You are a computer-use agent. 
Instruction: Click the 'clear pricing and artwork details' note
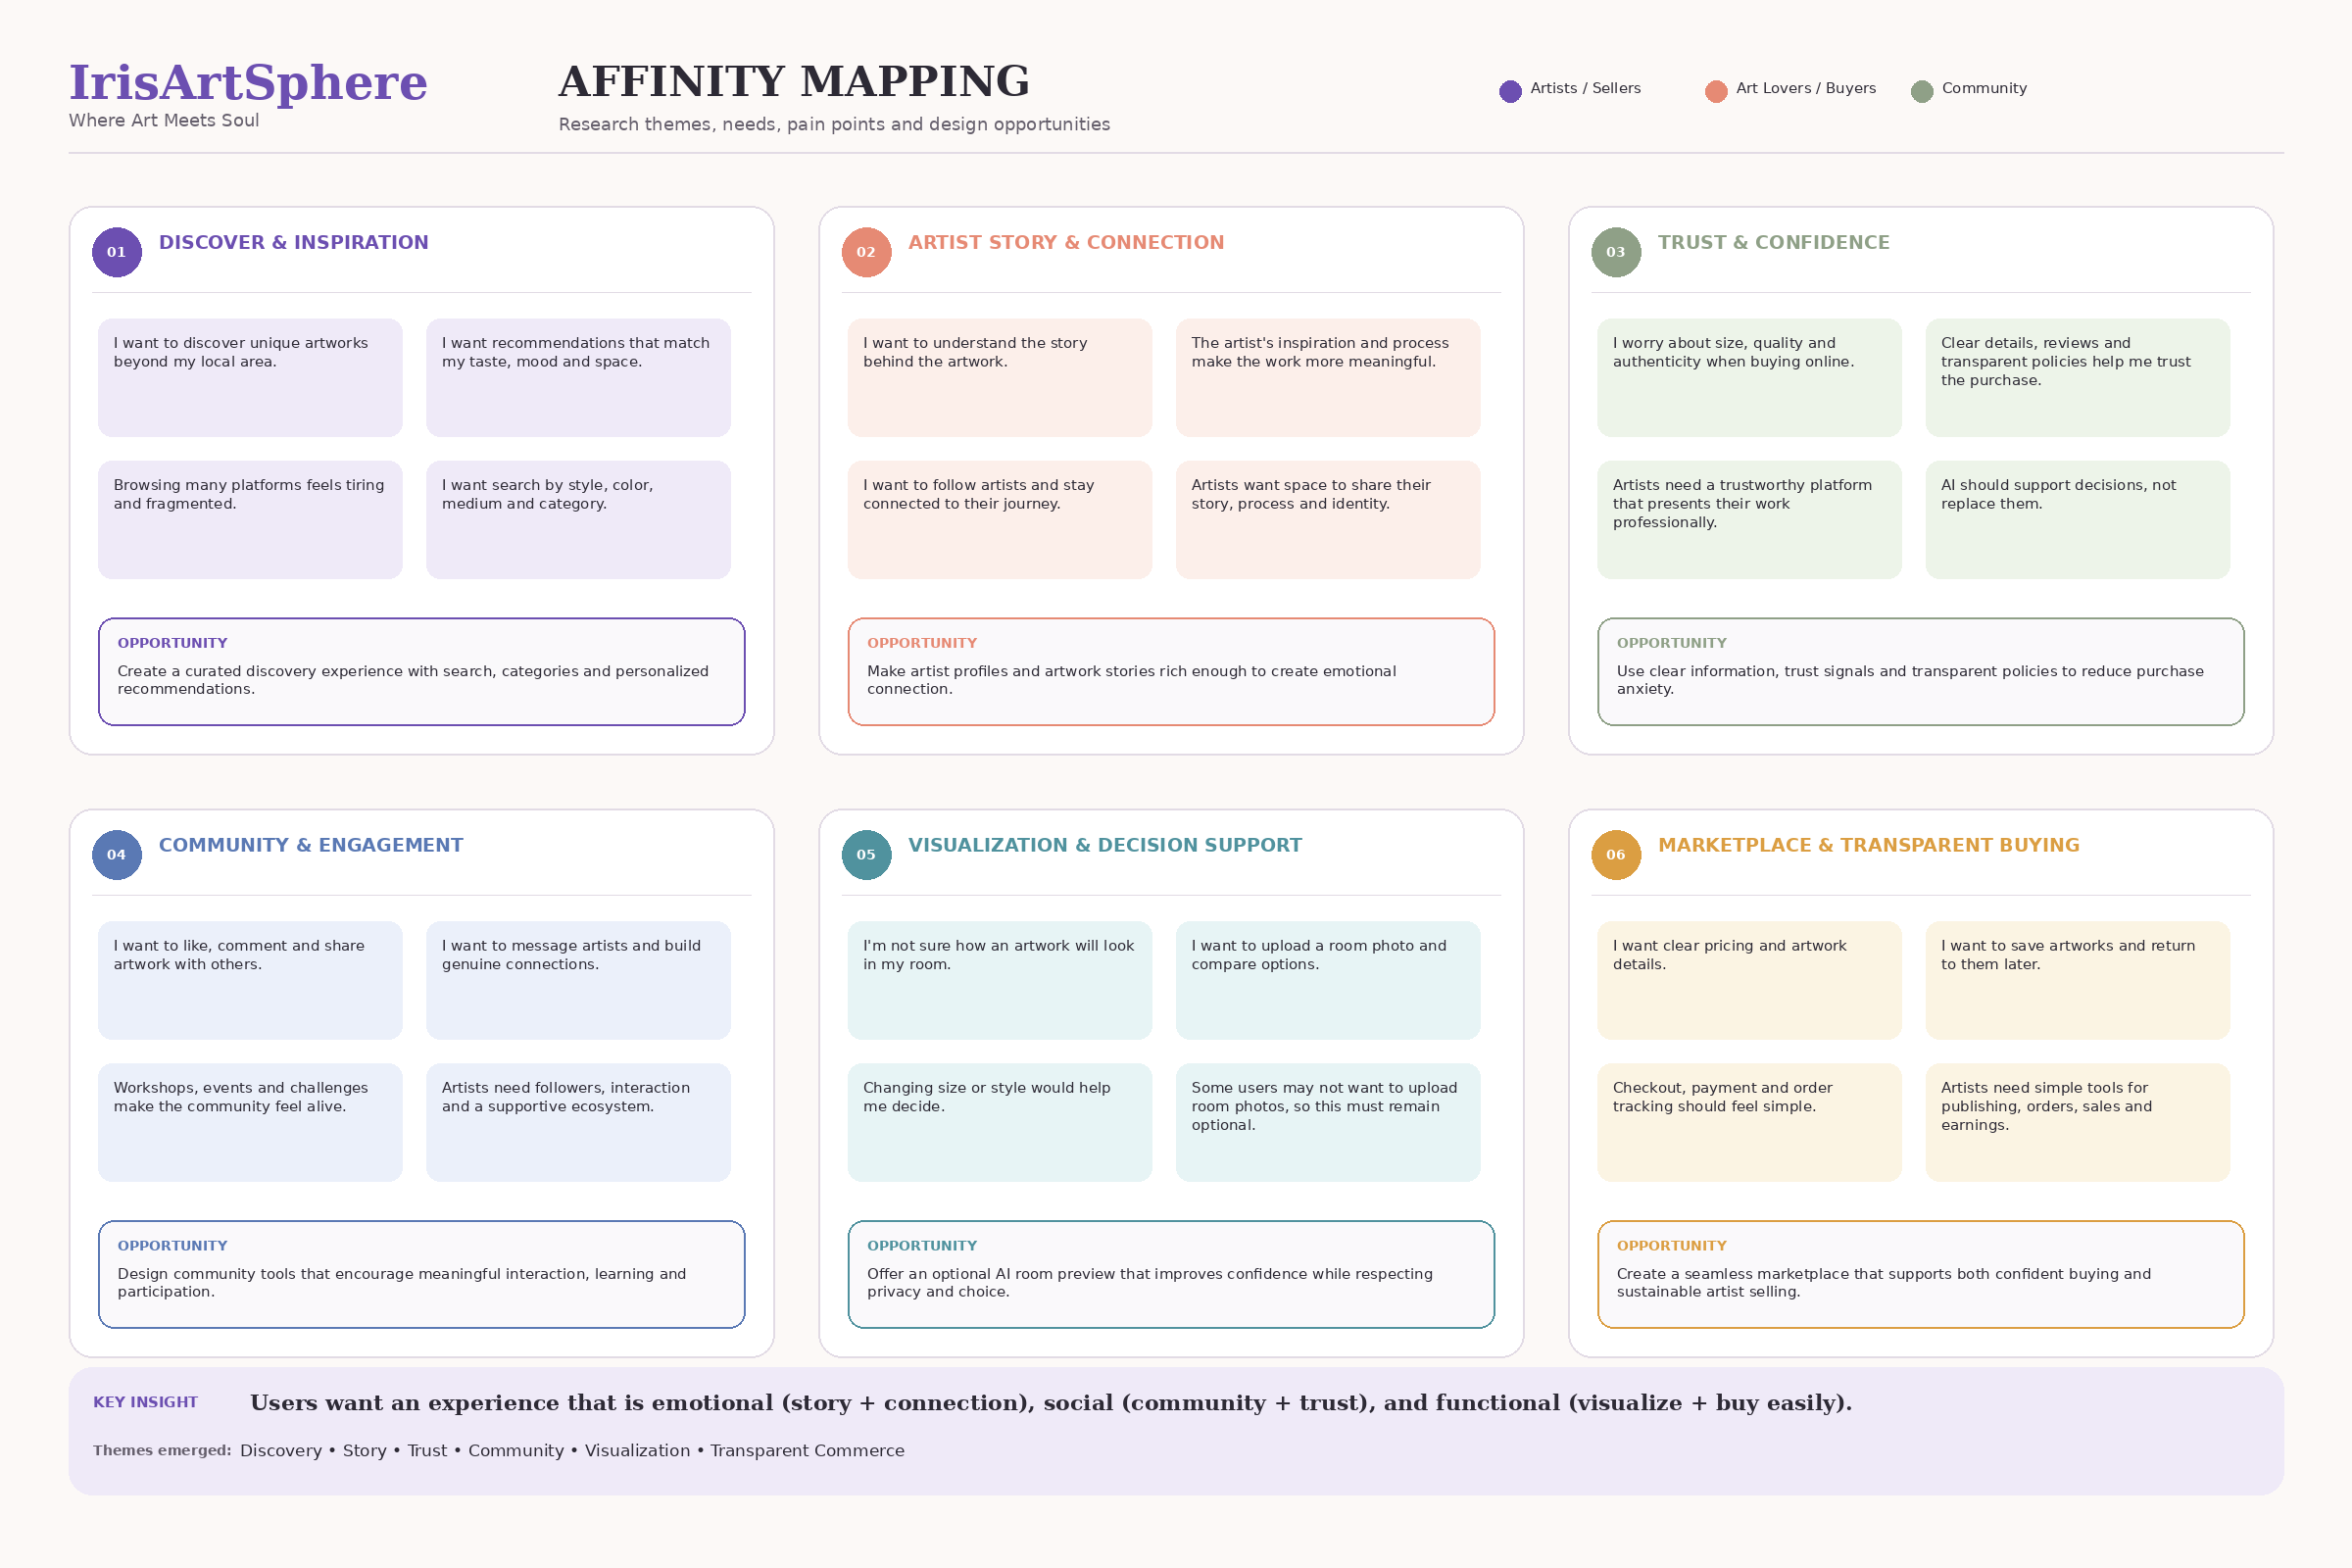pos(1749,981)
